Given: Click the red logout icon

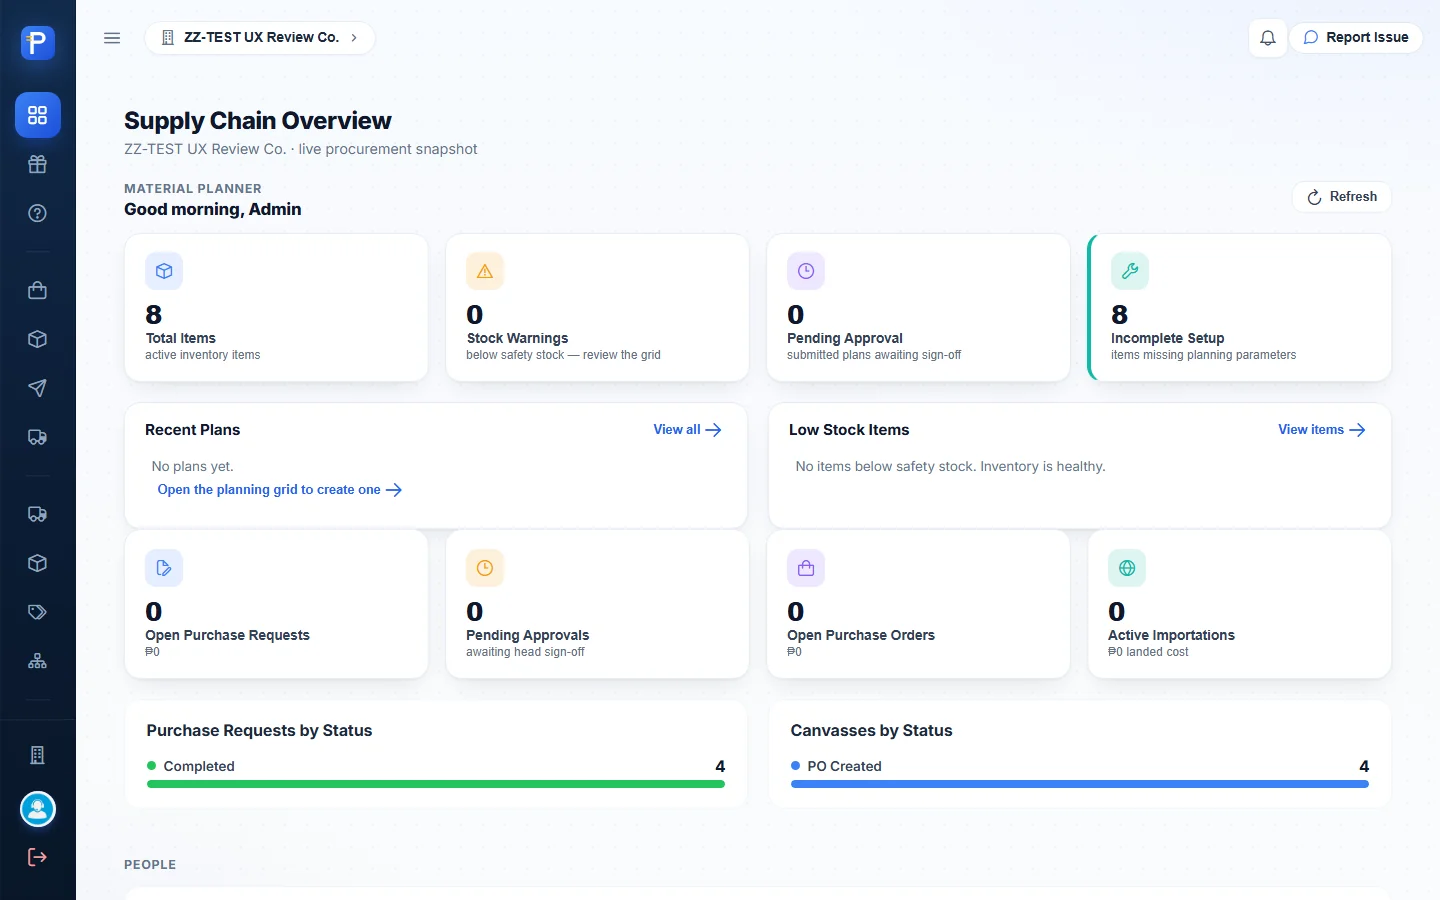Looking at the screenshot, I should click(38, 857).
